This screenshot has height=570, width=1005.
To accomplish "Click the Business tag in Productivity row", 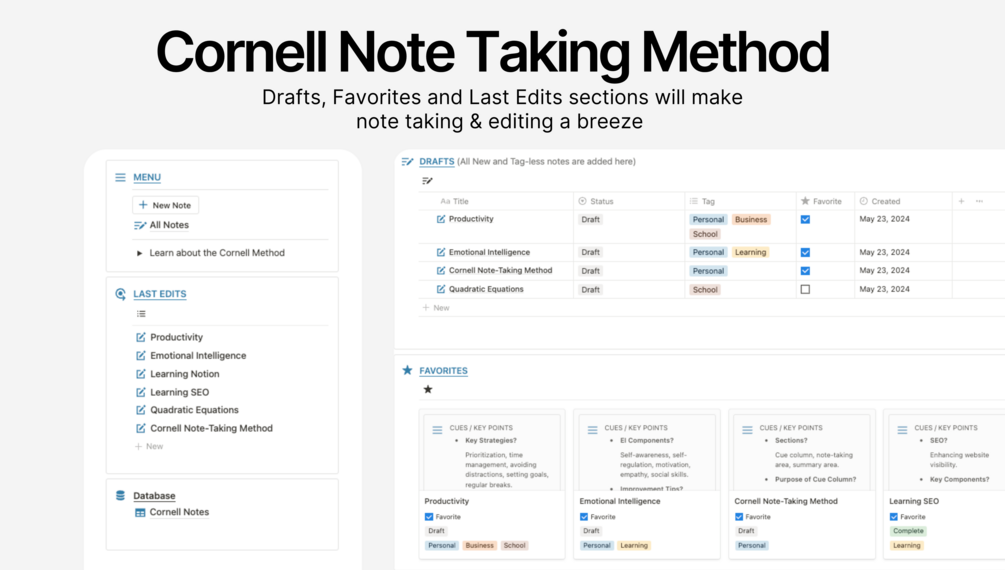I will 751,219.
